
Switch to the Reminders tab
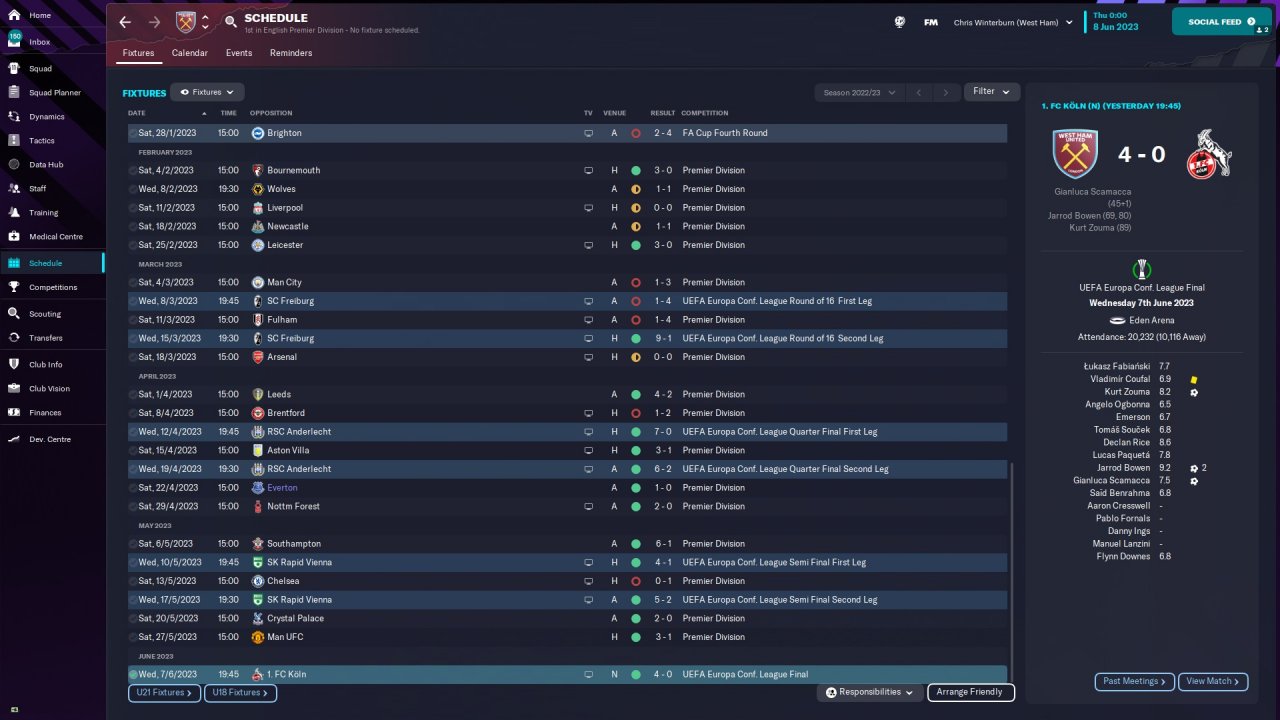291,53
